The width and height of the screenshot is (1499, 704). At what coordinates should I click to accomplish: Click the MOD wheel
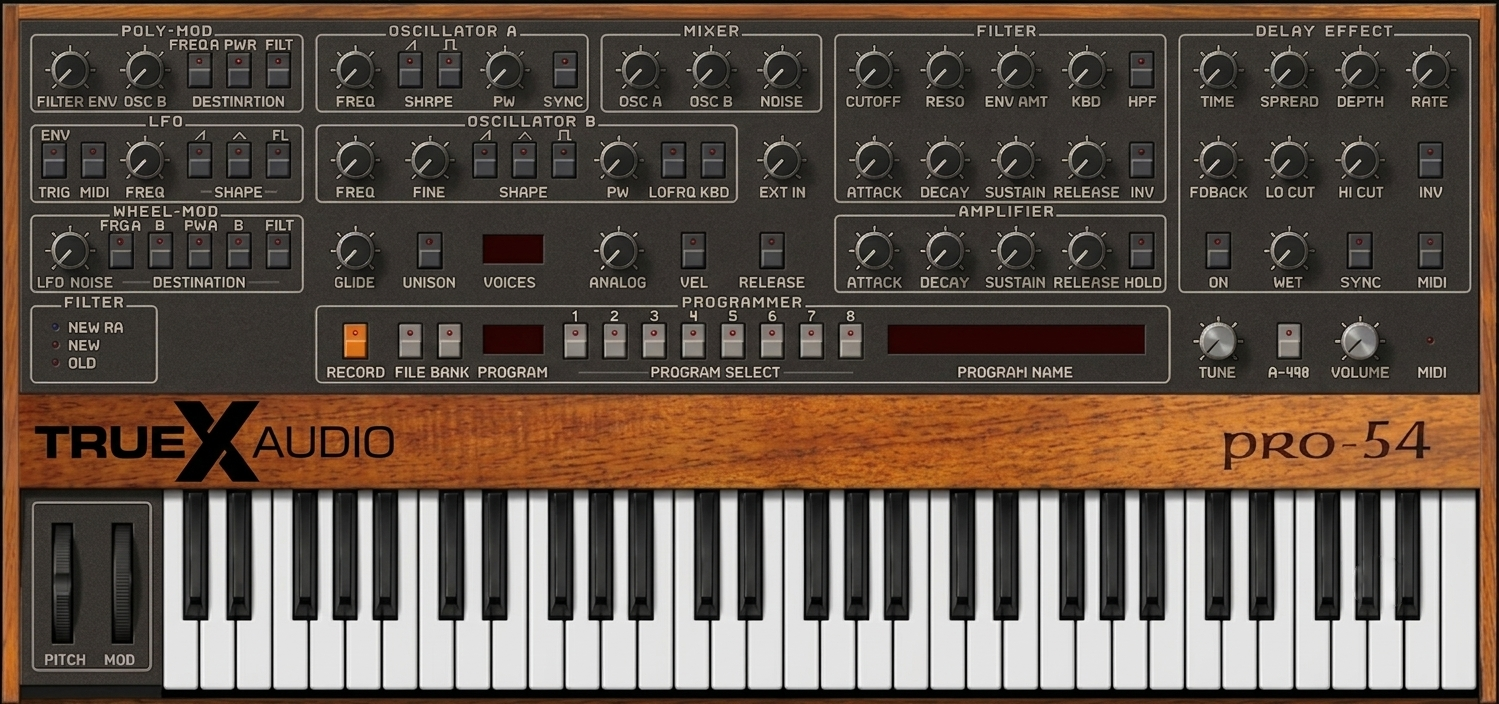(122, 581)
